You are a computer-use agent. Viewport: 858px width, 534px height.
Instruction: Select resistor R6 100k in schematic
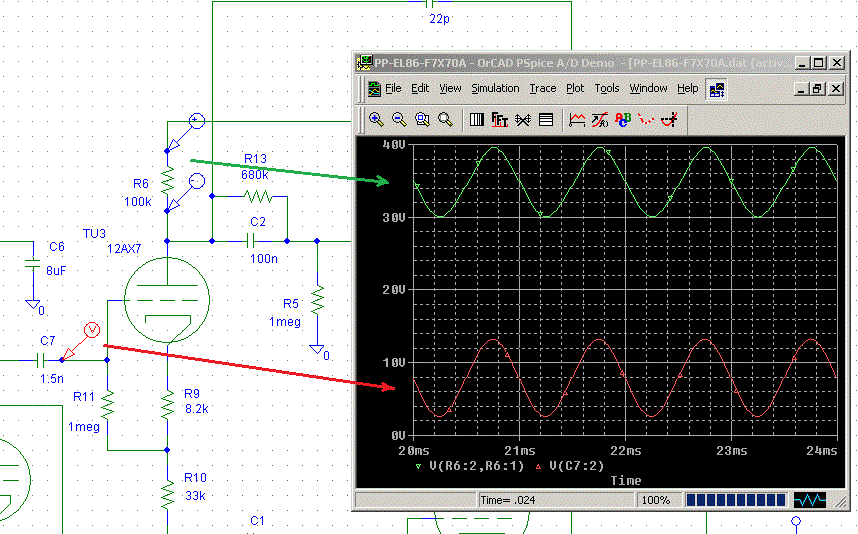tap(167, 181)
